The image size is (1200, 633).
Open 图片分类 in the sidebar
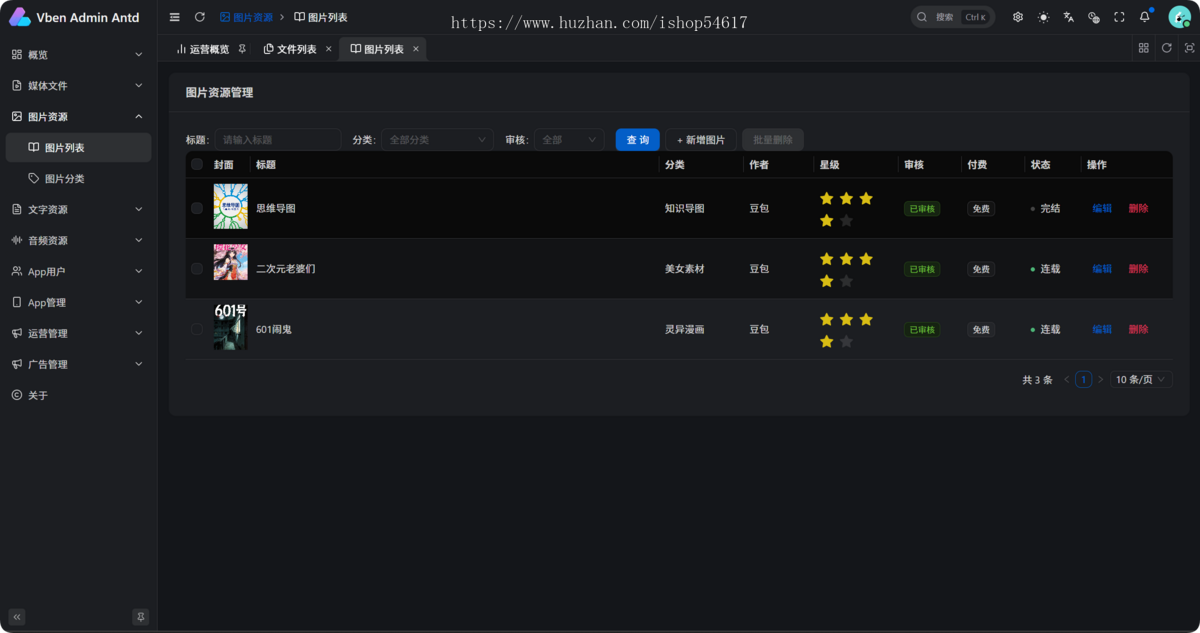pyautogui.click(x=78, y=179)
